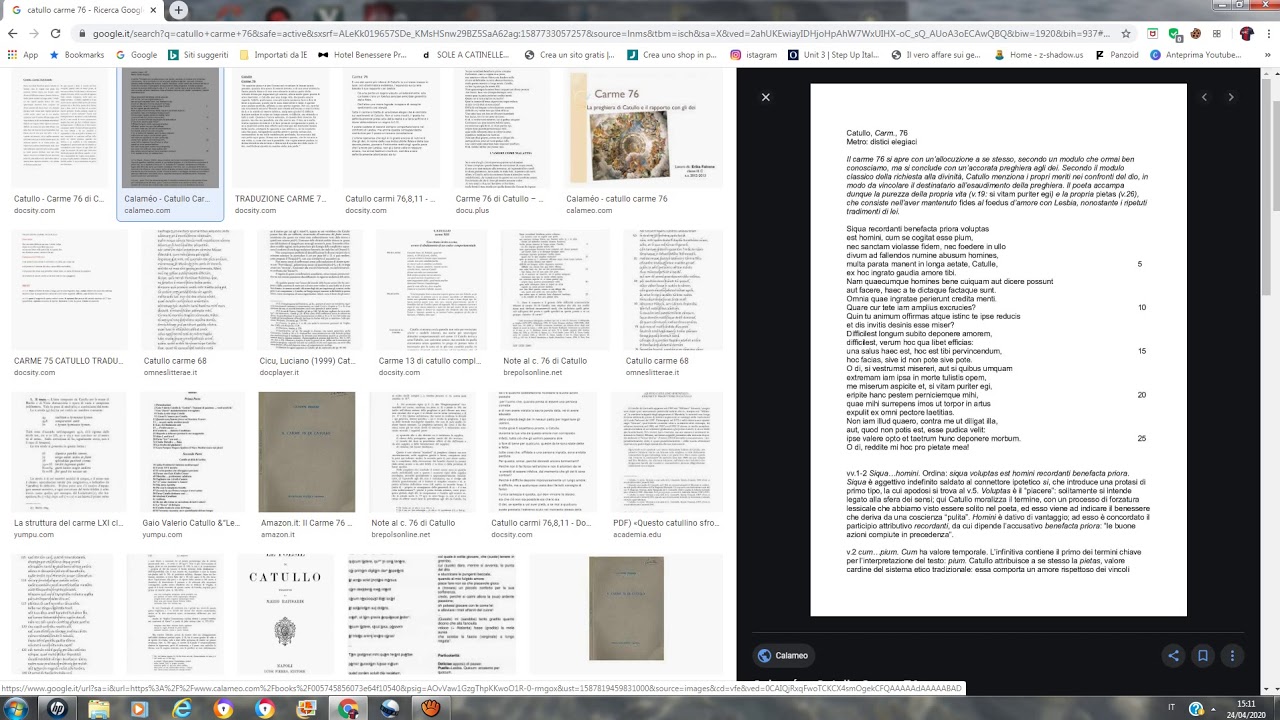The width and height of the screenshot is (1280, 720).
Task: Open the 'Siti suggeriti' bookmark
Action: coord(197,55)
